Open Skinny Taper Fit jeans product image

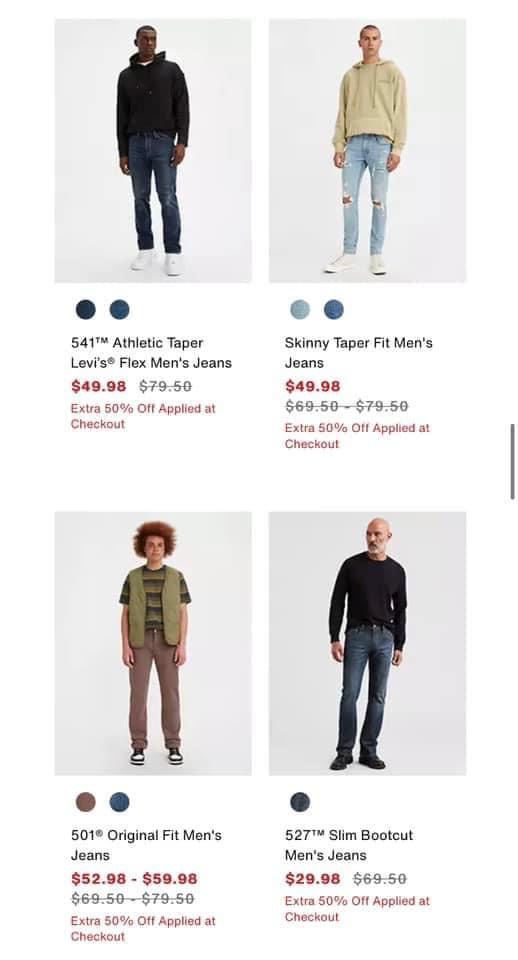[367, 151]
